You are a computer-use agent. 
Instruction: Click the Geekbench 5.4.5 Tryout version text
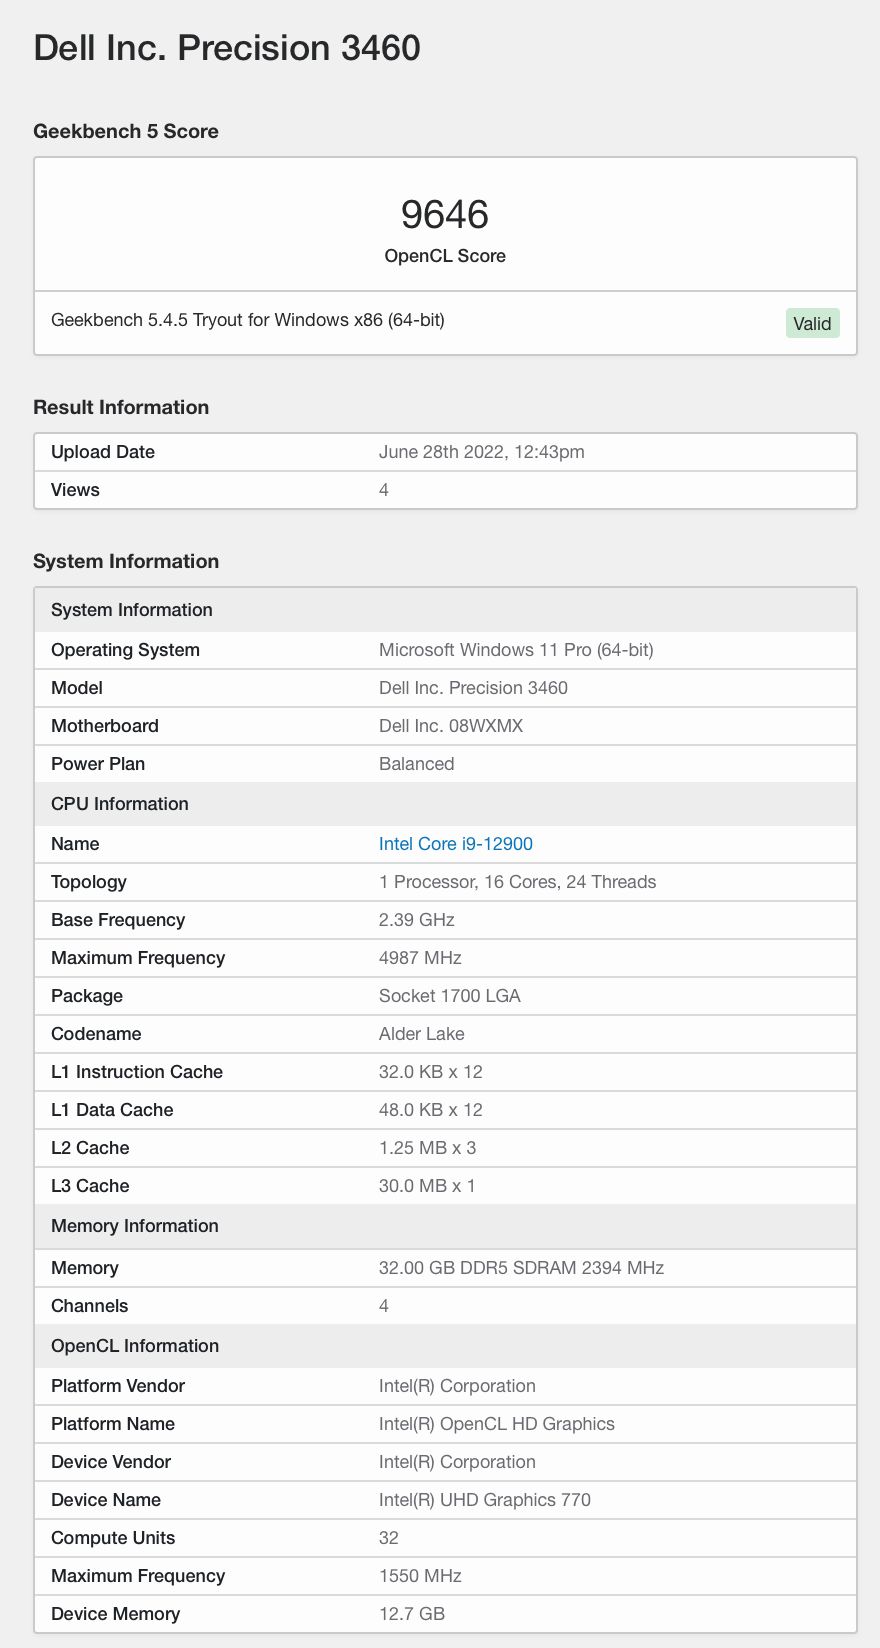(x=247, y=320)
